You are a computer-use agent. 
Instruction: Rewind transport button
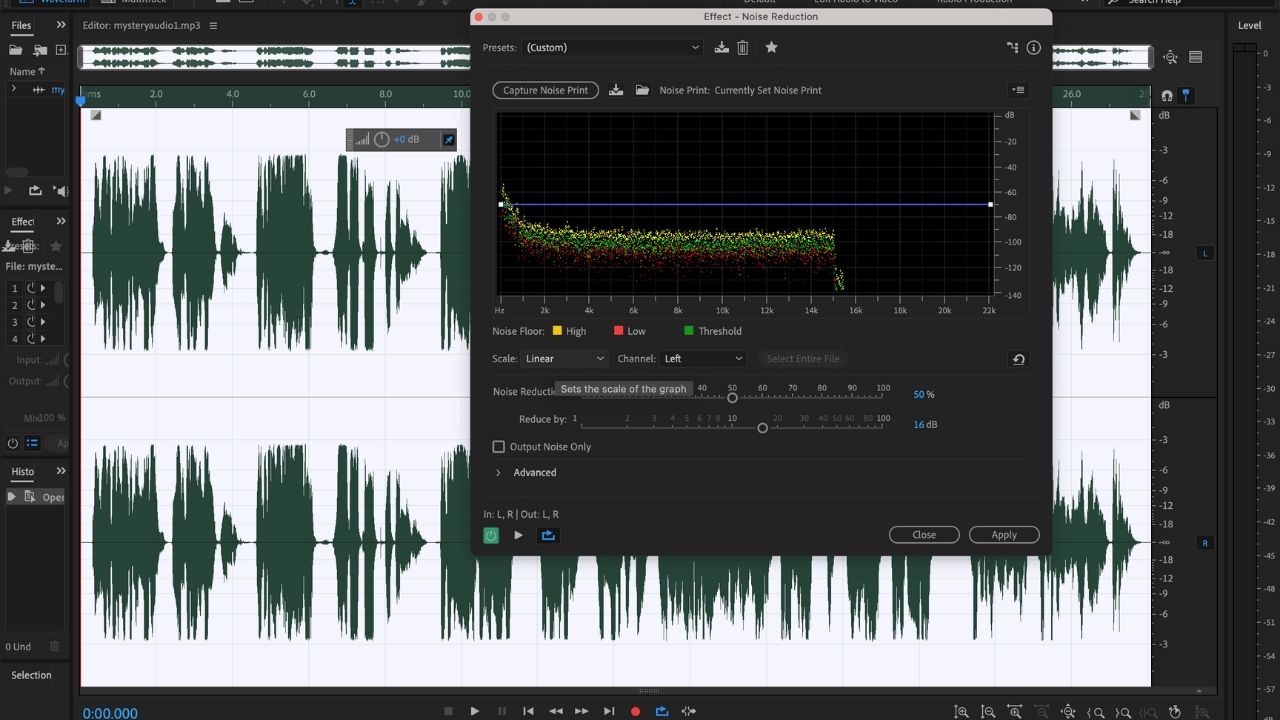[x=556, y=711]
